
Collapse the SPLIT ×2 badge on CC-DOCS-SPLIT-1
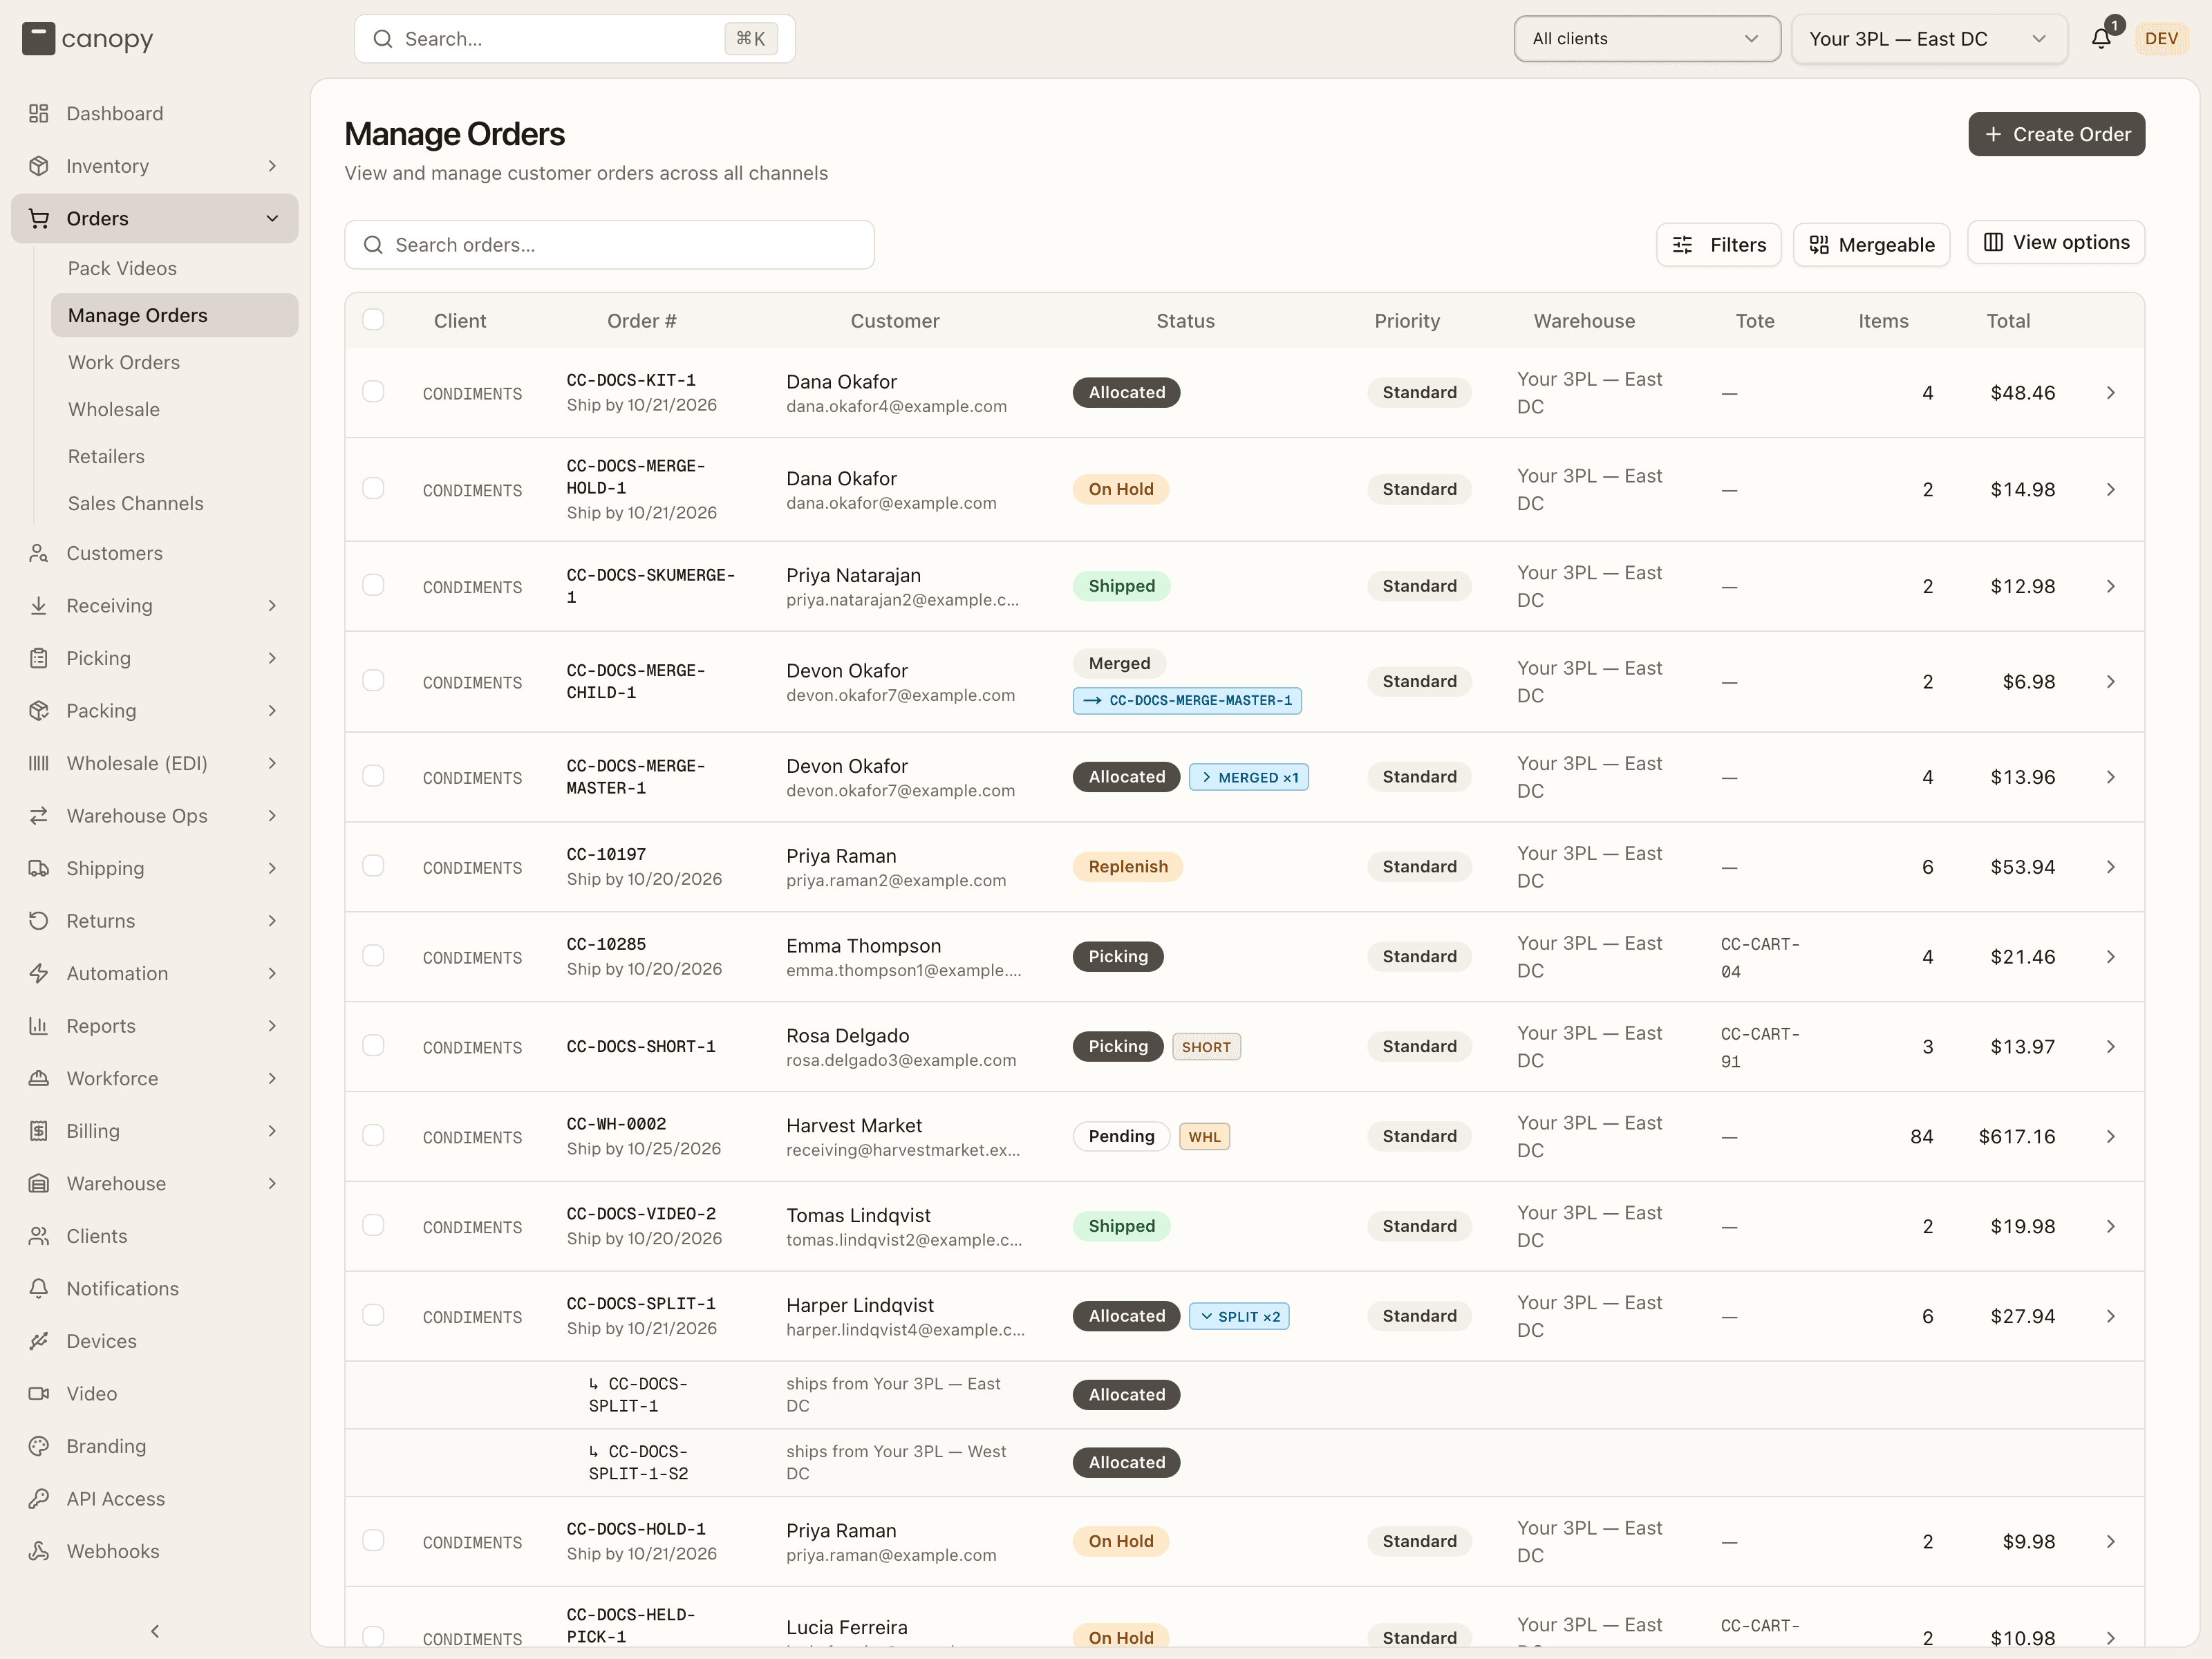click(1239, 1316)
